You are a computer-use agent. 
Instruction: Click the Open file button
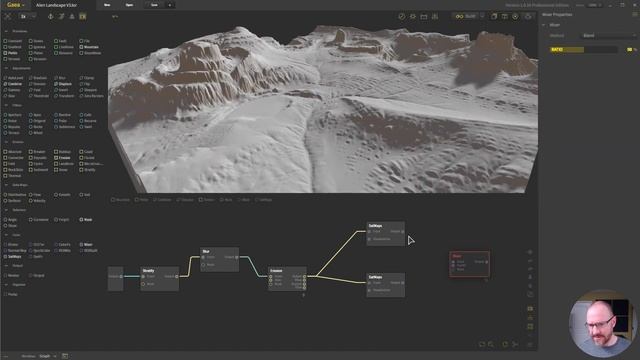click(129, 5)
